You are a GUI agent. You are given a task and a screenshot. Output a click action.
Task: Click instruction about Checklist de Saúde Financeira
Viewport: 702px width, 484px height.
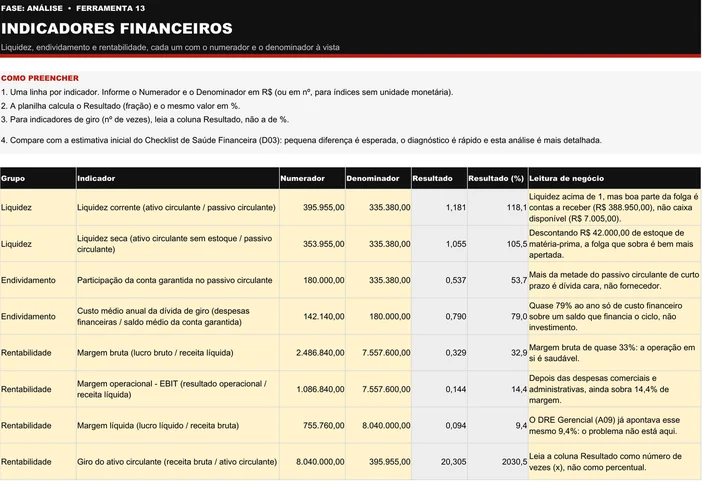[x=301, y=140]
